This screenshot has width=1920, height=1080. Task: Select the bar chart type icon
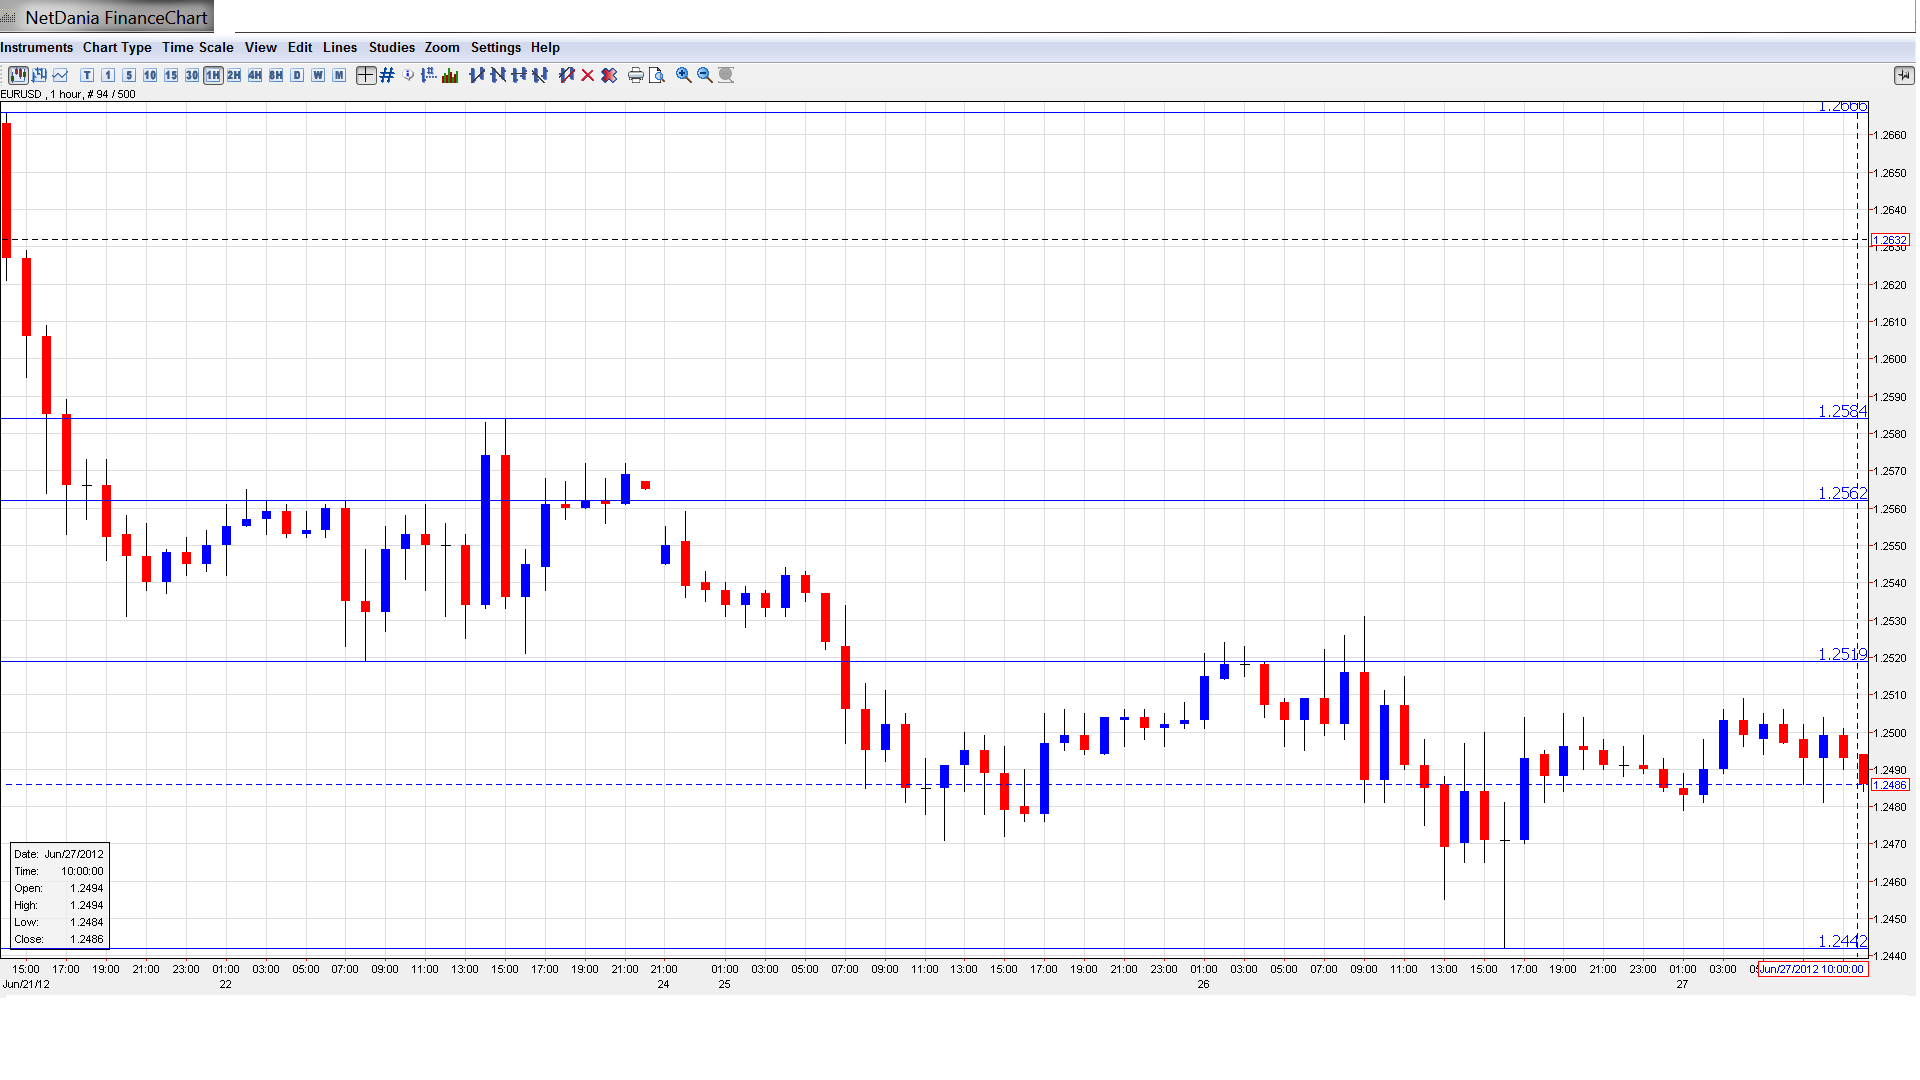coord(39,75)
